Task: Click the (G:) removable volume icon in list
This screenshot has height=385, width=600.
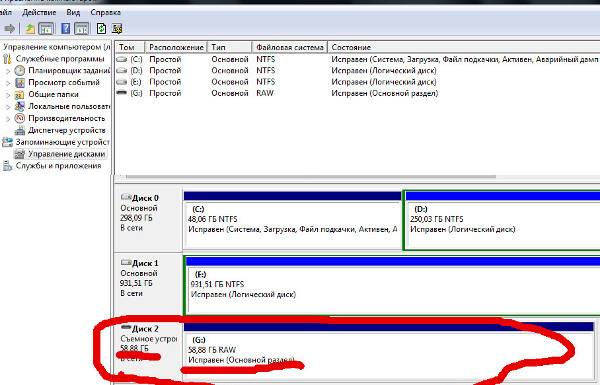Action: tap(122, 93)
